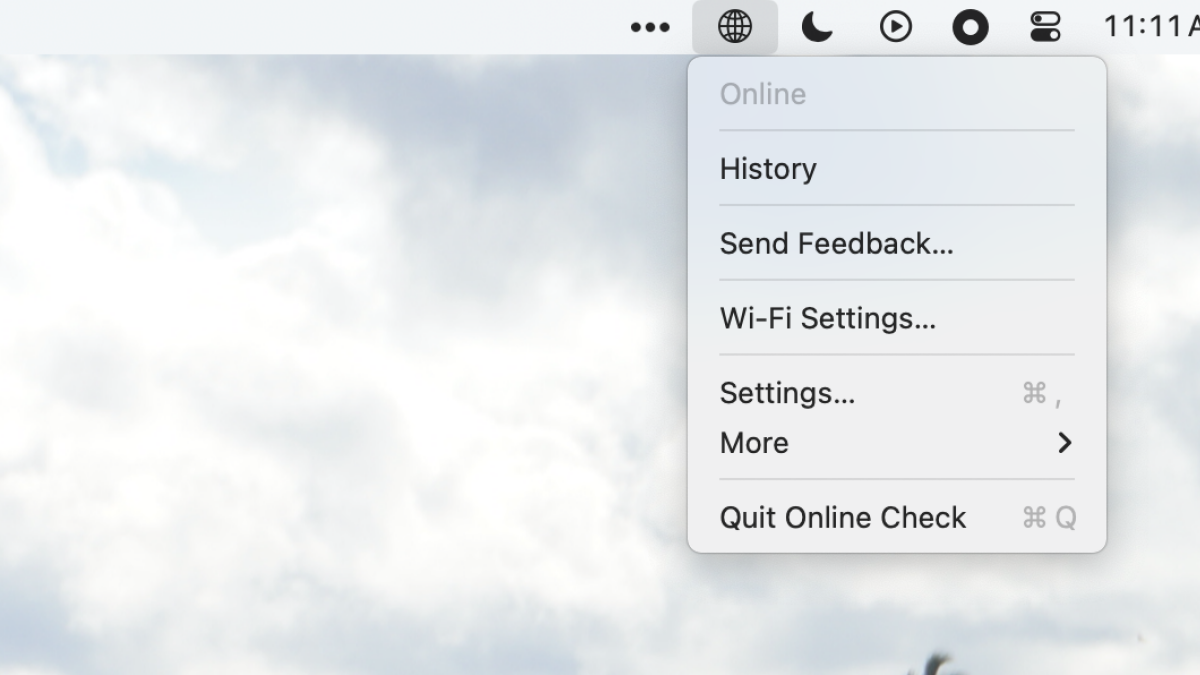Open History from the menu

pyautogui.click(x=897, y=168)
